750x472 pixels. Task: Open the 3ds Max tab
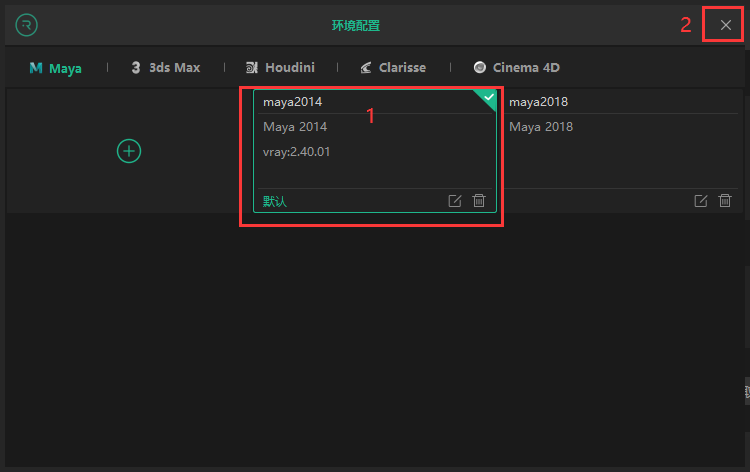tap(166, 68)
